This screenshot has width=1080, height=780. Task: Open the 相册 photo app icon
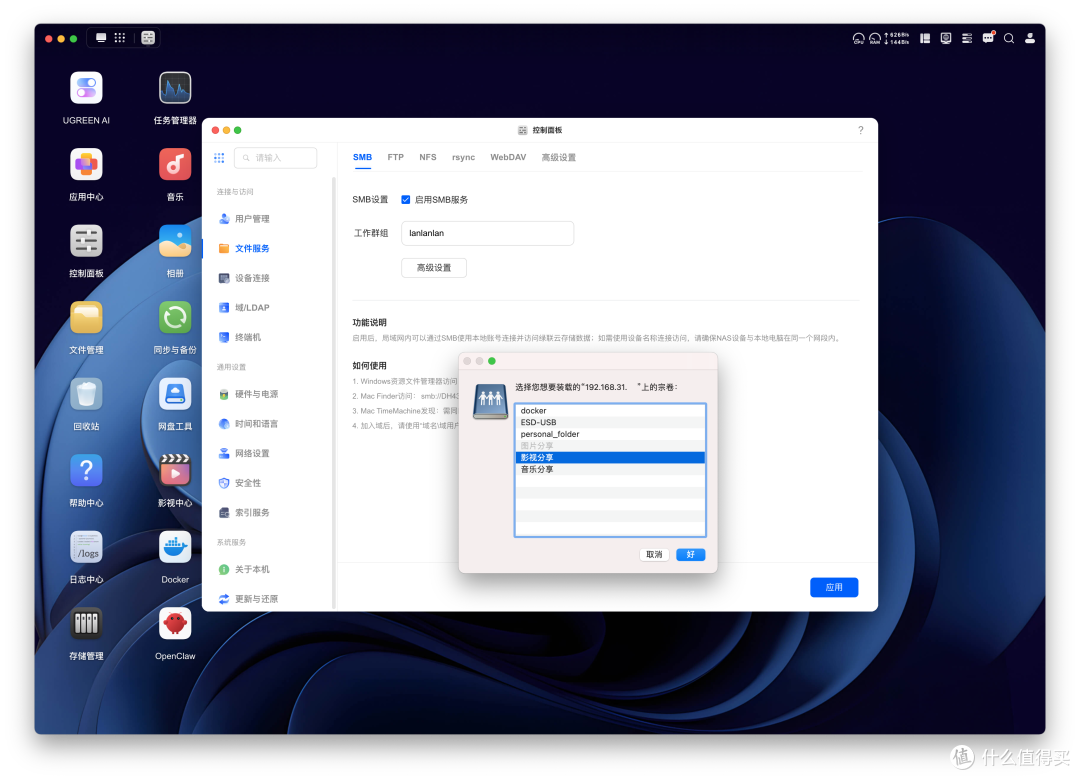click(175, 241)
